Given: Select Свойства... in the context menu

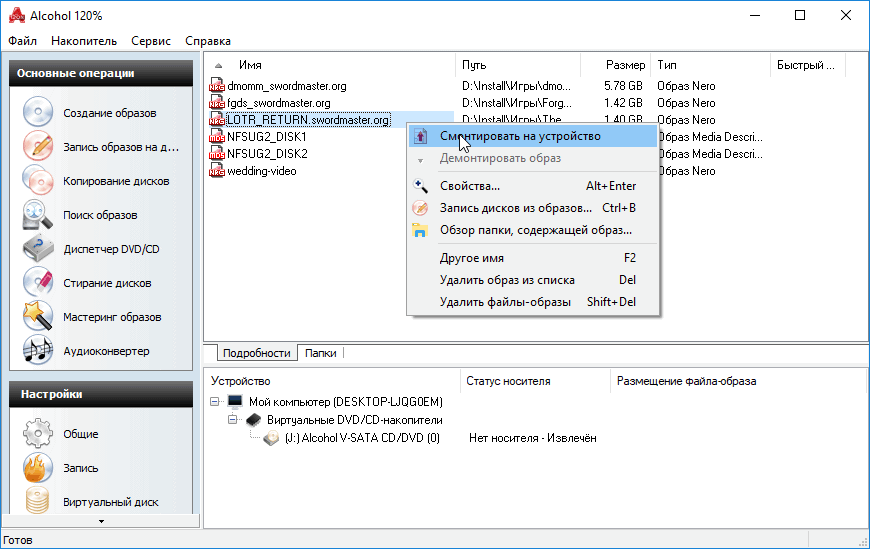Looking at the screenshot, I should pyautogui.click(x=470, y=186).
